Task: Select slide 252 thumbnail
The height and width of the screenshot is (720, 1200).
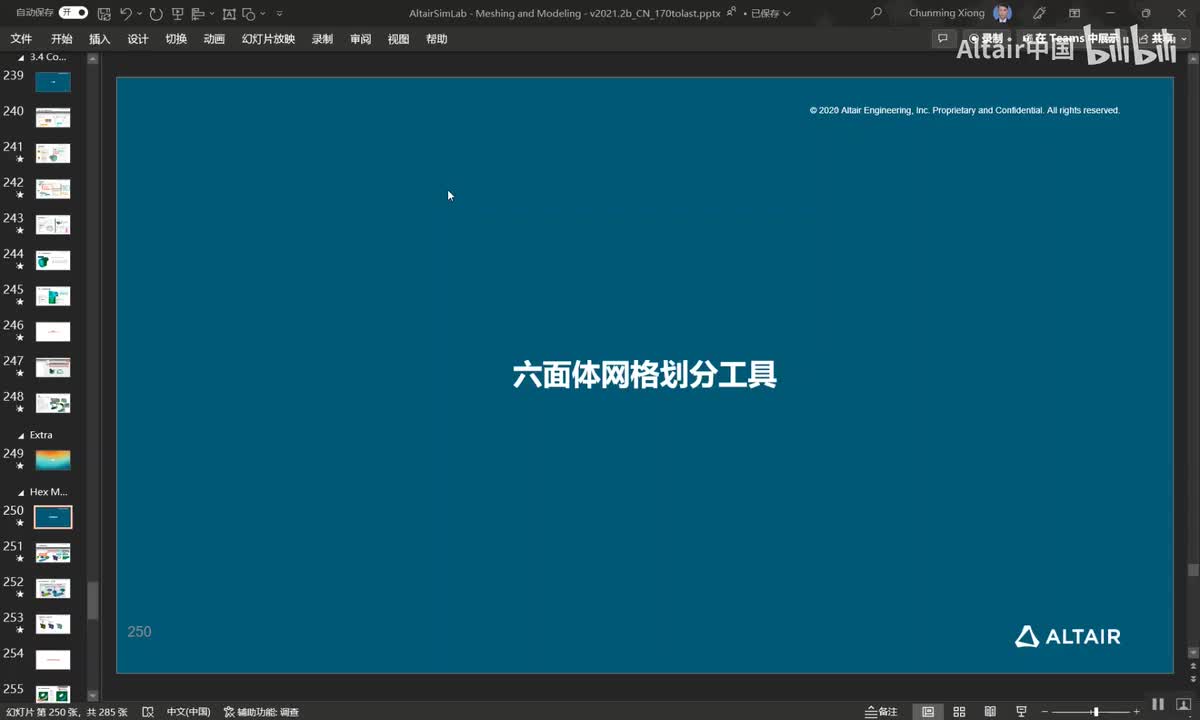Action: click(53, 589)
